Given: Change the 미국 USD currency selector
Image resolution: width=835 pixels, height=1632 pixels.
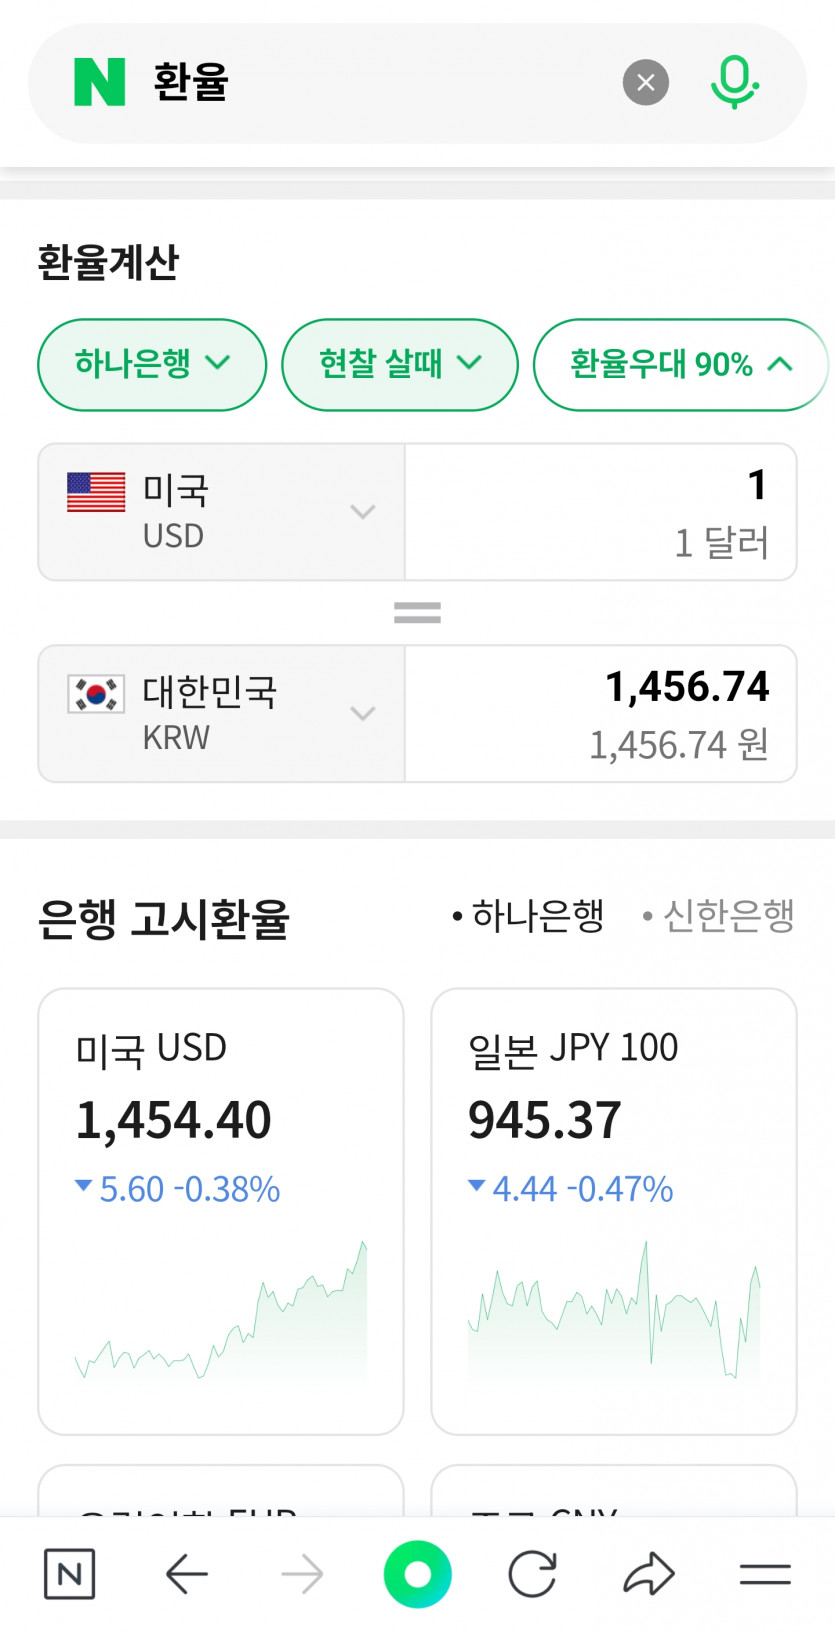Looking at the screenshot, I should tap(221, 512).
